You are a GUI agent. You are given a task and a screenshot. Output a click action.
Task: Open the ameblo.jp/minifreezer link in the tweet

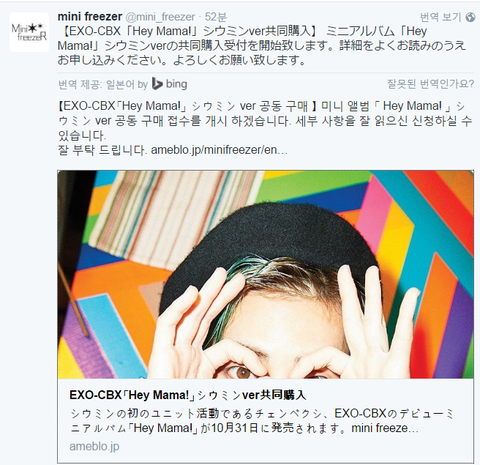pyautogui.click(x=219, y=150)
